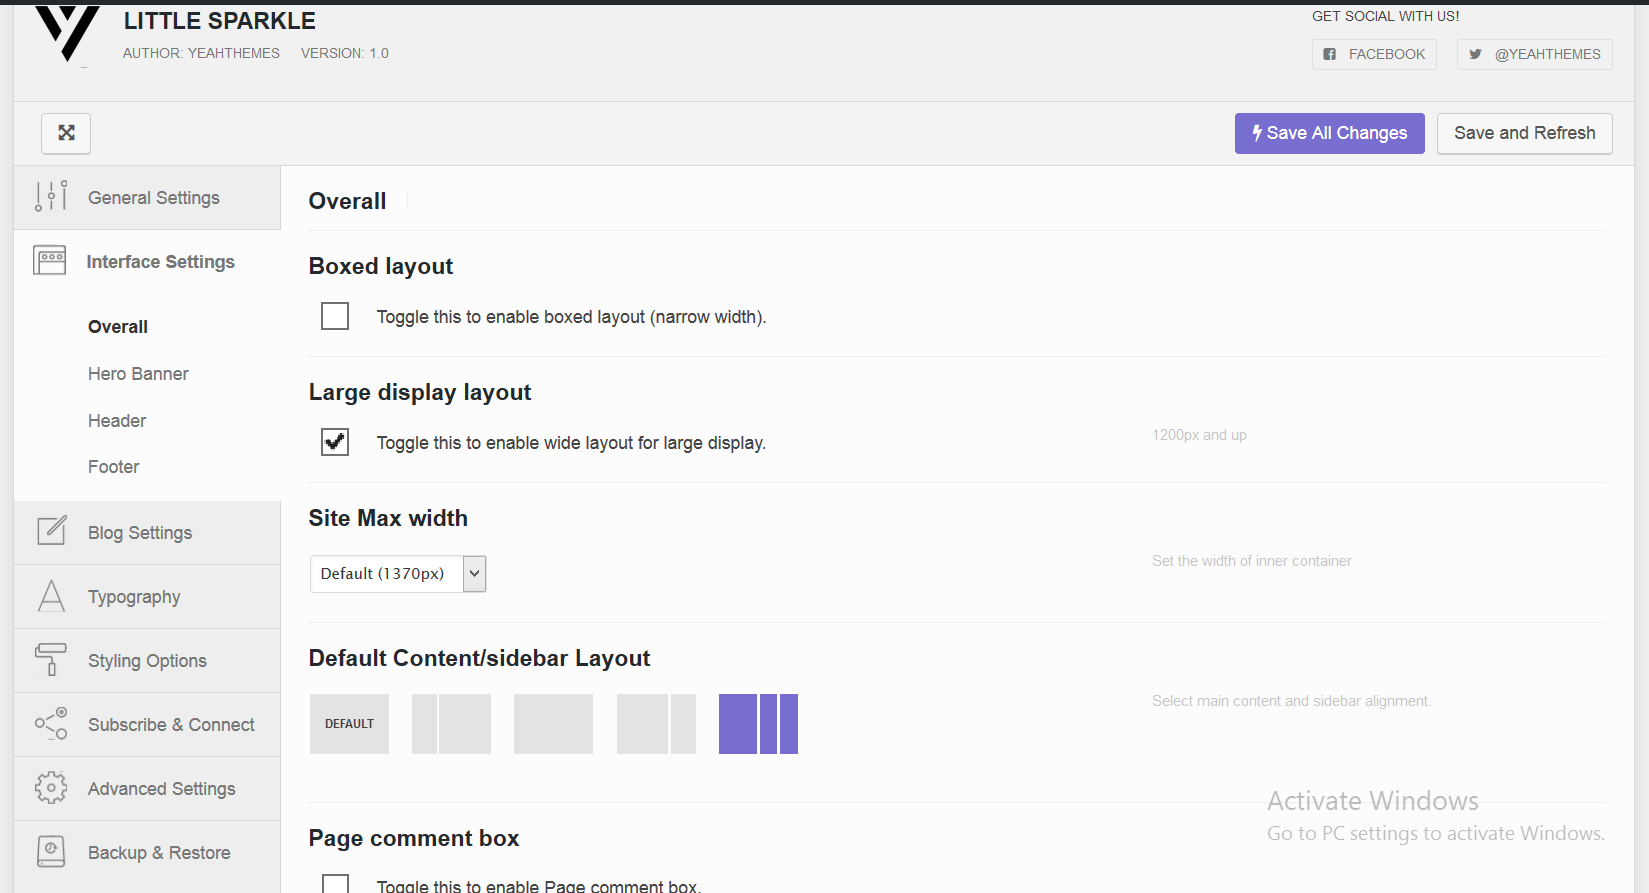Enable the Boxed layout checkbox
The width and height of the screenshot is (1649, 893).
coord(335,316)
